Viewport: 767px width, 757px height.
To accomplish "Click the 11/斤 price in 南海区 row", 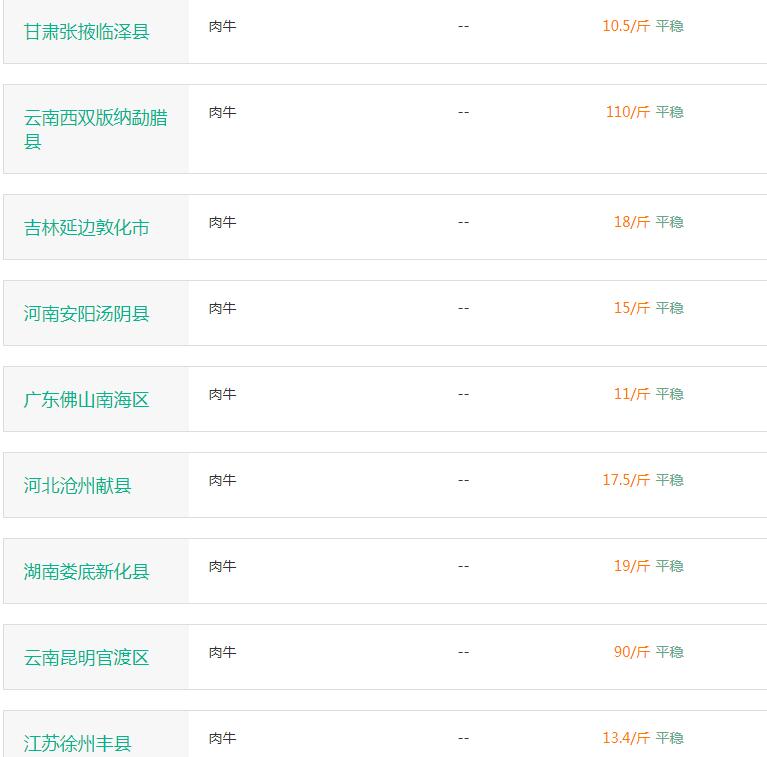I will [x=632, y=394].
